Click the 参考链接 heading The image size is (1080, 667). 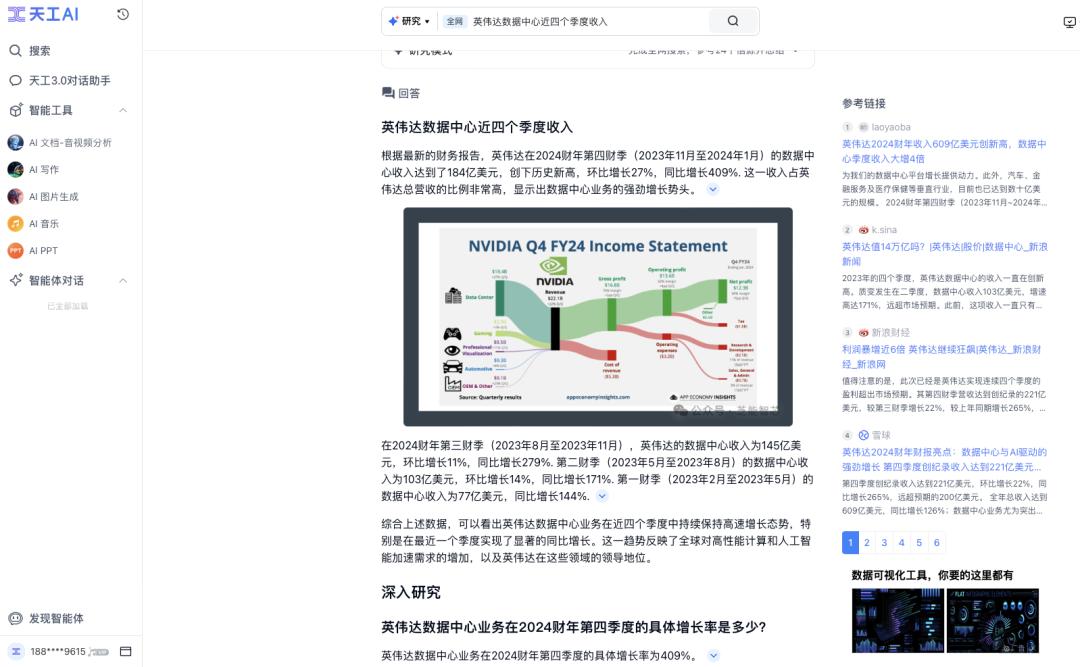pos(864,103)
